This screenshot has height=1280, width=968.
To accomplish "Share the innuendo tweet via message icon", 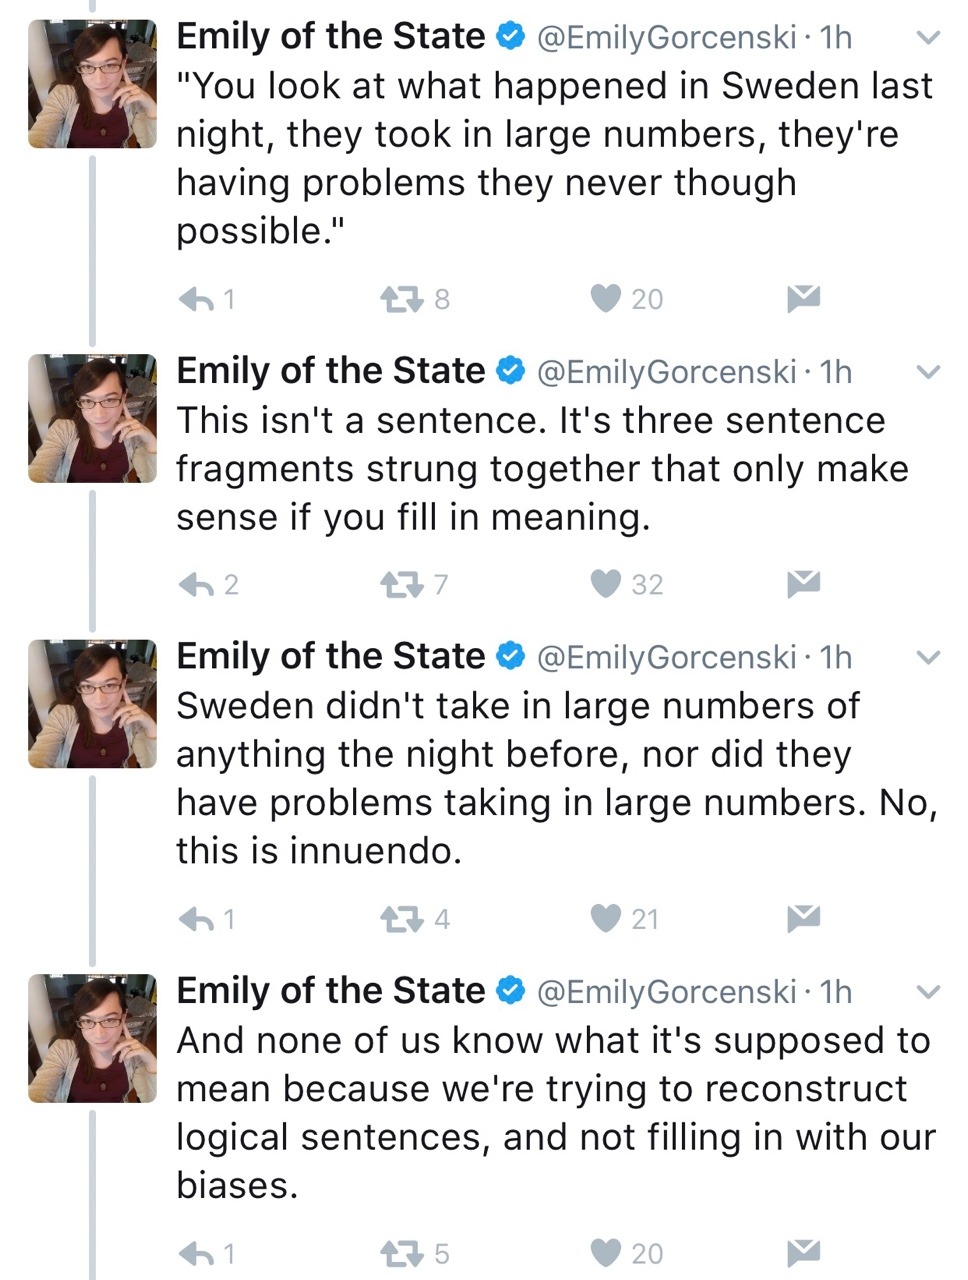I will (x=802, y=918).
